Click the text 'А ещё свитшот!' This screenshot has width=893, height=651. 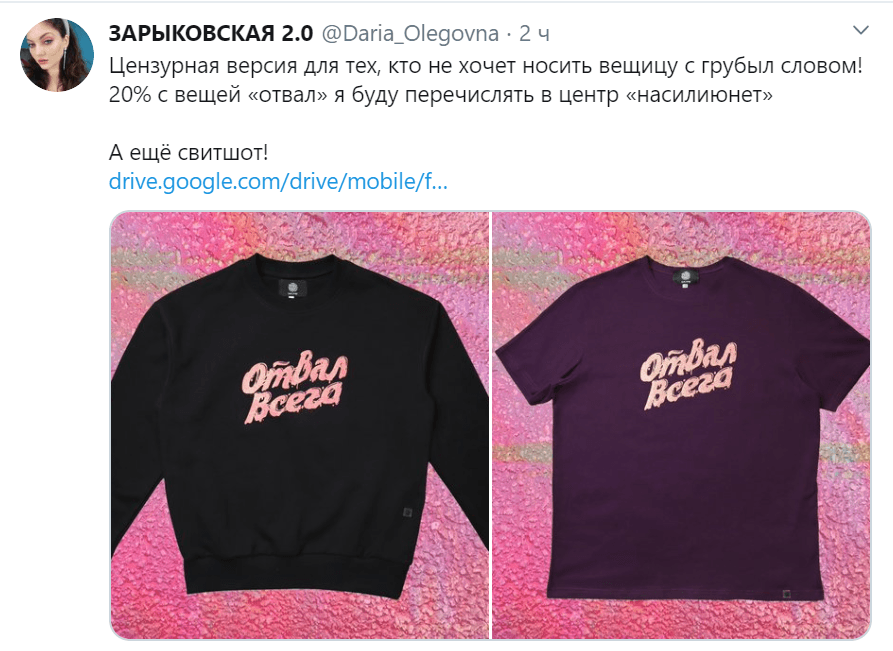pos(188,153)
